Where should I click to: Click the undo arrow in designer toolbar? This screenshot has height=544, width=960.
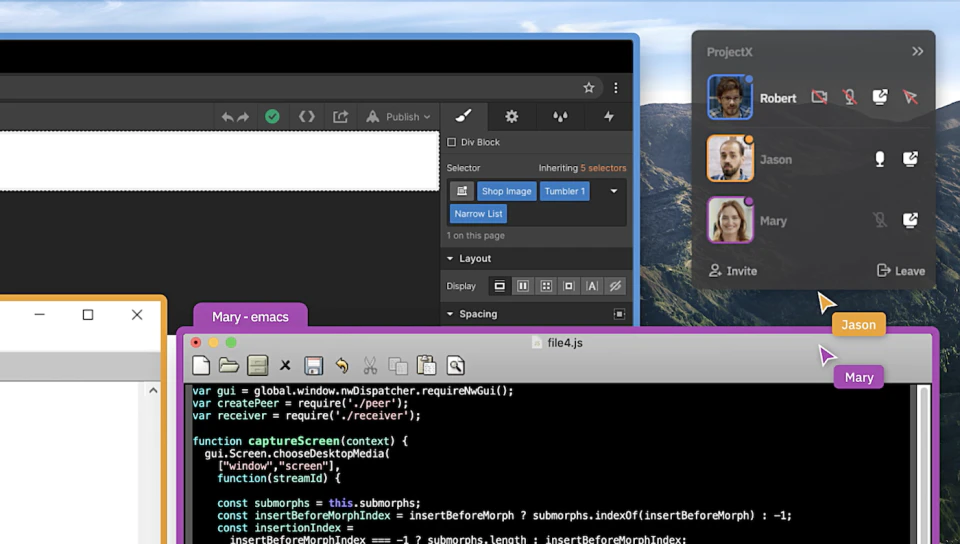coord(228,117)
